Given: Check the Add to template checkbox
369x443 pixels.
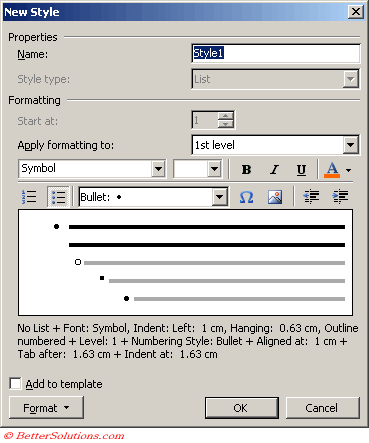Looking at the screenshot, I should 15,383.
